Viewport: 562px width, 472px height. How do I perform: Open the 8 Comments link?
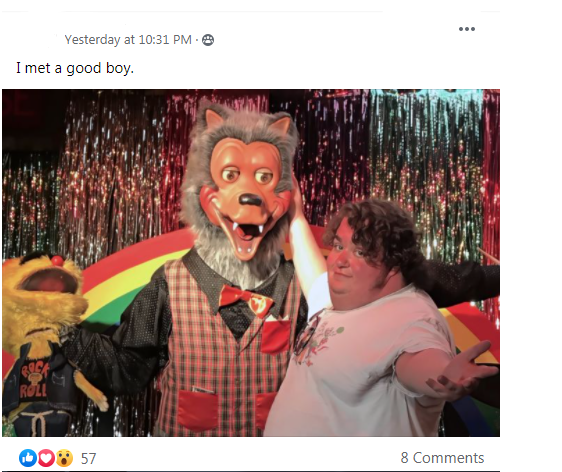tap(442, 458)
